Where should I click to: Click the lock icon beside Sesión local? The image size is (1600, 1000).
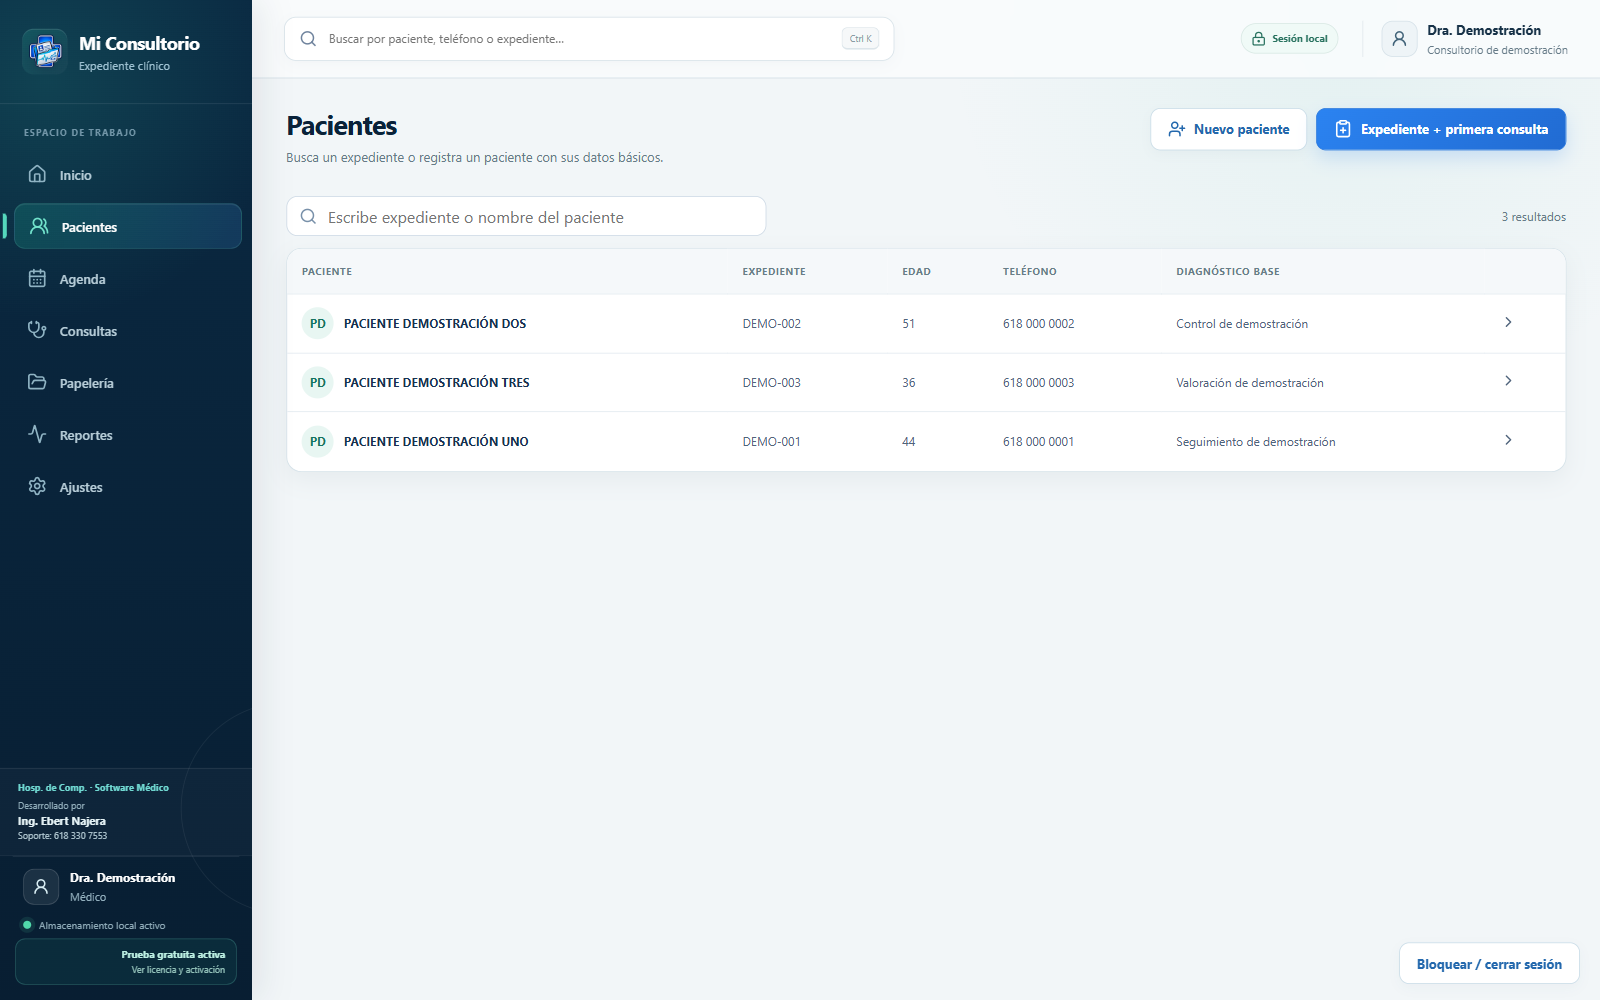tap(1259, 39)
